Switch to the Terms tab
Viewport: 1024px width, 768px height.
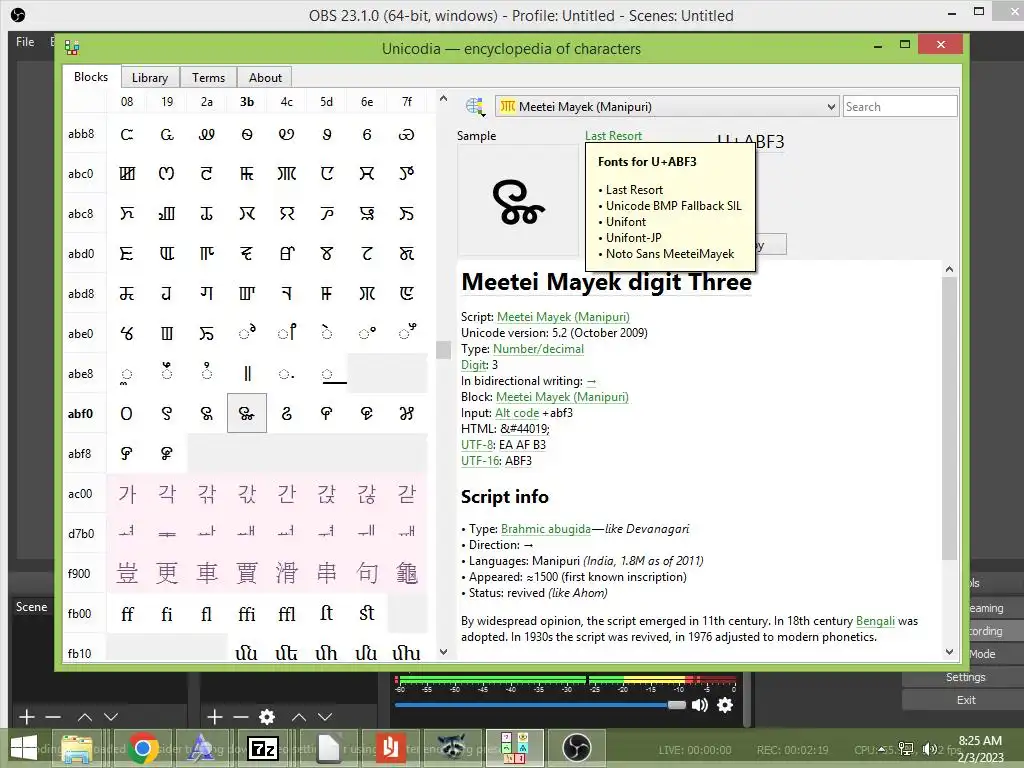(208, 77)
